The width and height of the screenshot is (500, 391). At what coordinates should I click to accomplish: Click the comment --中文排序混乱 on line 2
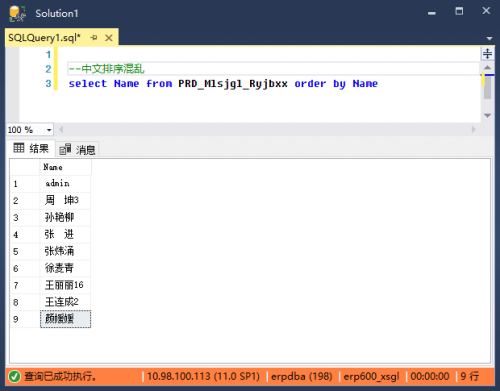coord(107,69)
